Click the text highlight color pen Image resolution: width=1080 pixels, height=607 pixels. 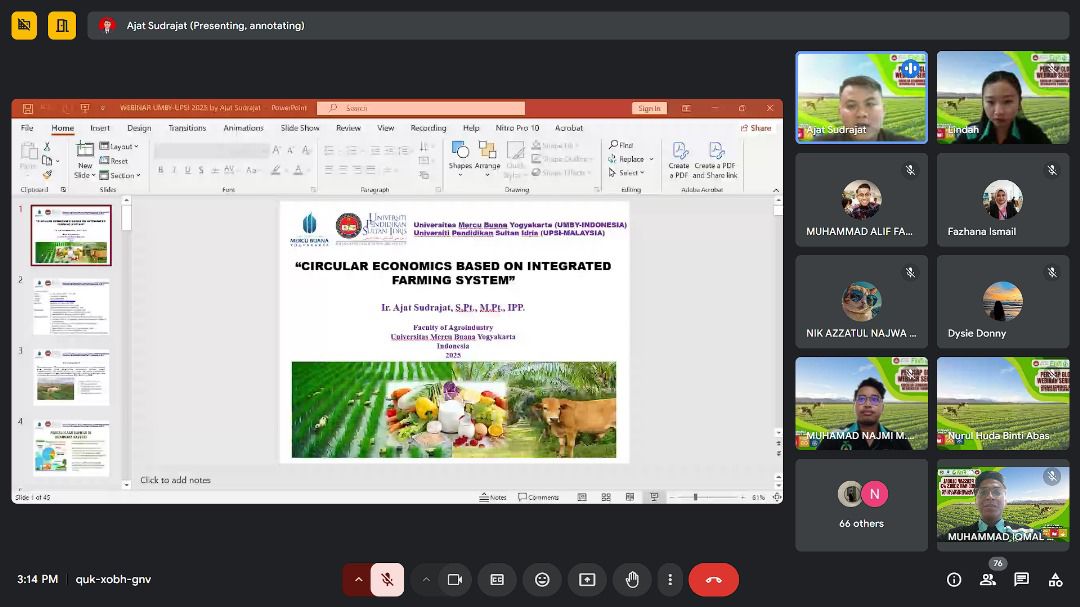pyautogui.click(x=276, y=170)
